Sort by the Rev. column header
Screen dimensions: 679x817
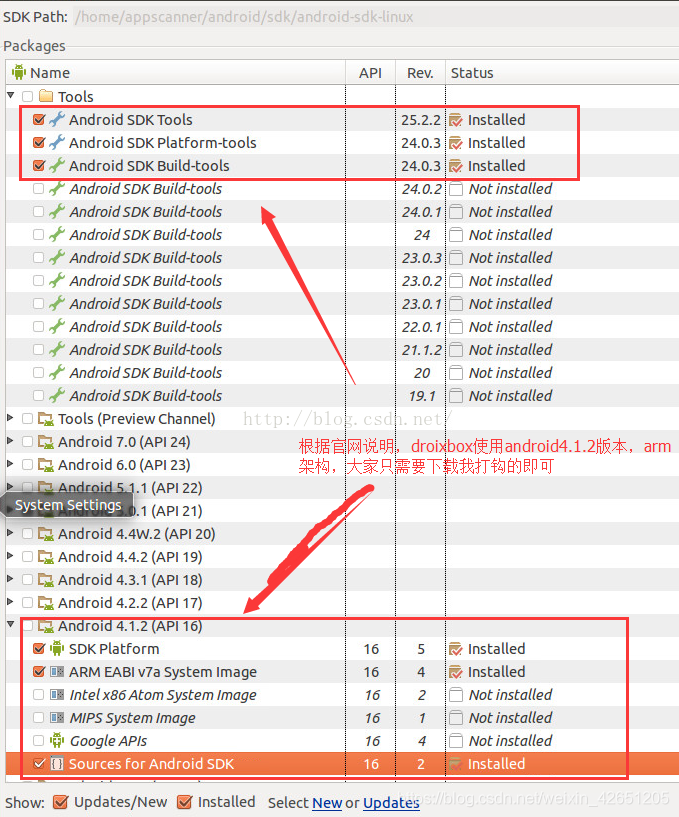(x=420, y=72)
